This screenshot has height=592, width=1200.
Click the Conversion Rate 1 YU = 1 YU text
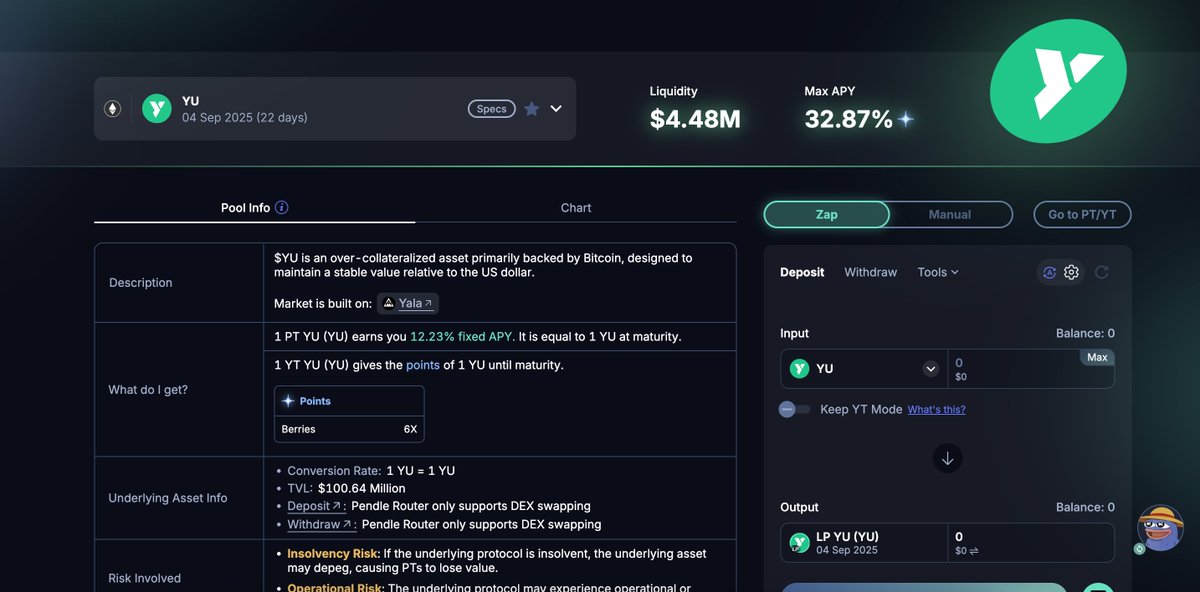371,470
